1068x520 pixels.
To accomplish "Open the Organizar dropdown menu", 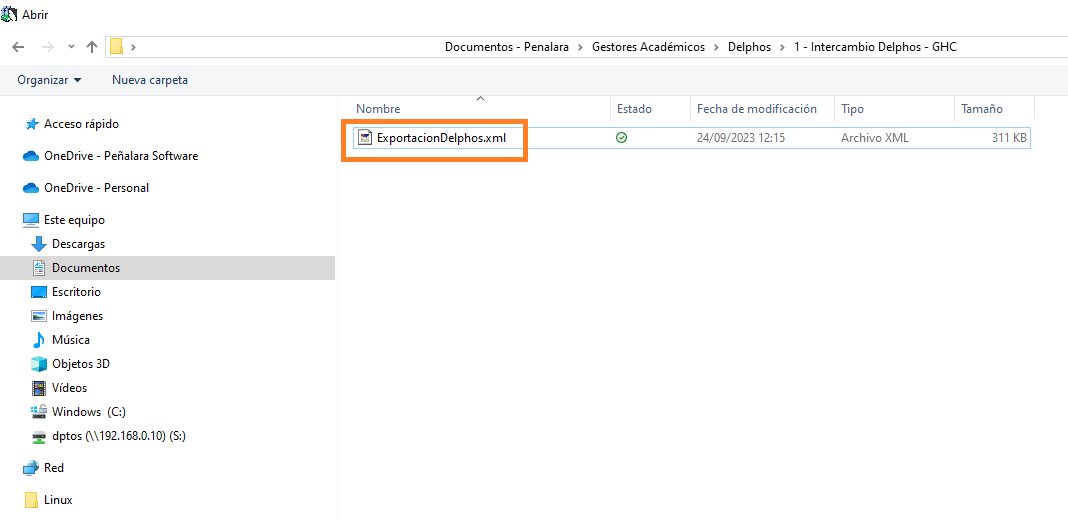I will click(49, 80).
